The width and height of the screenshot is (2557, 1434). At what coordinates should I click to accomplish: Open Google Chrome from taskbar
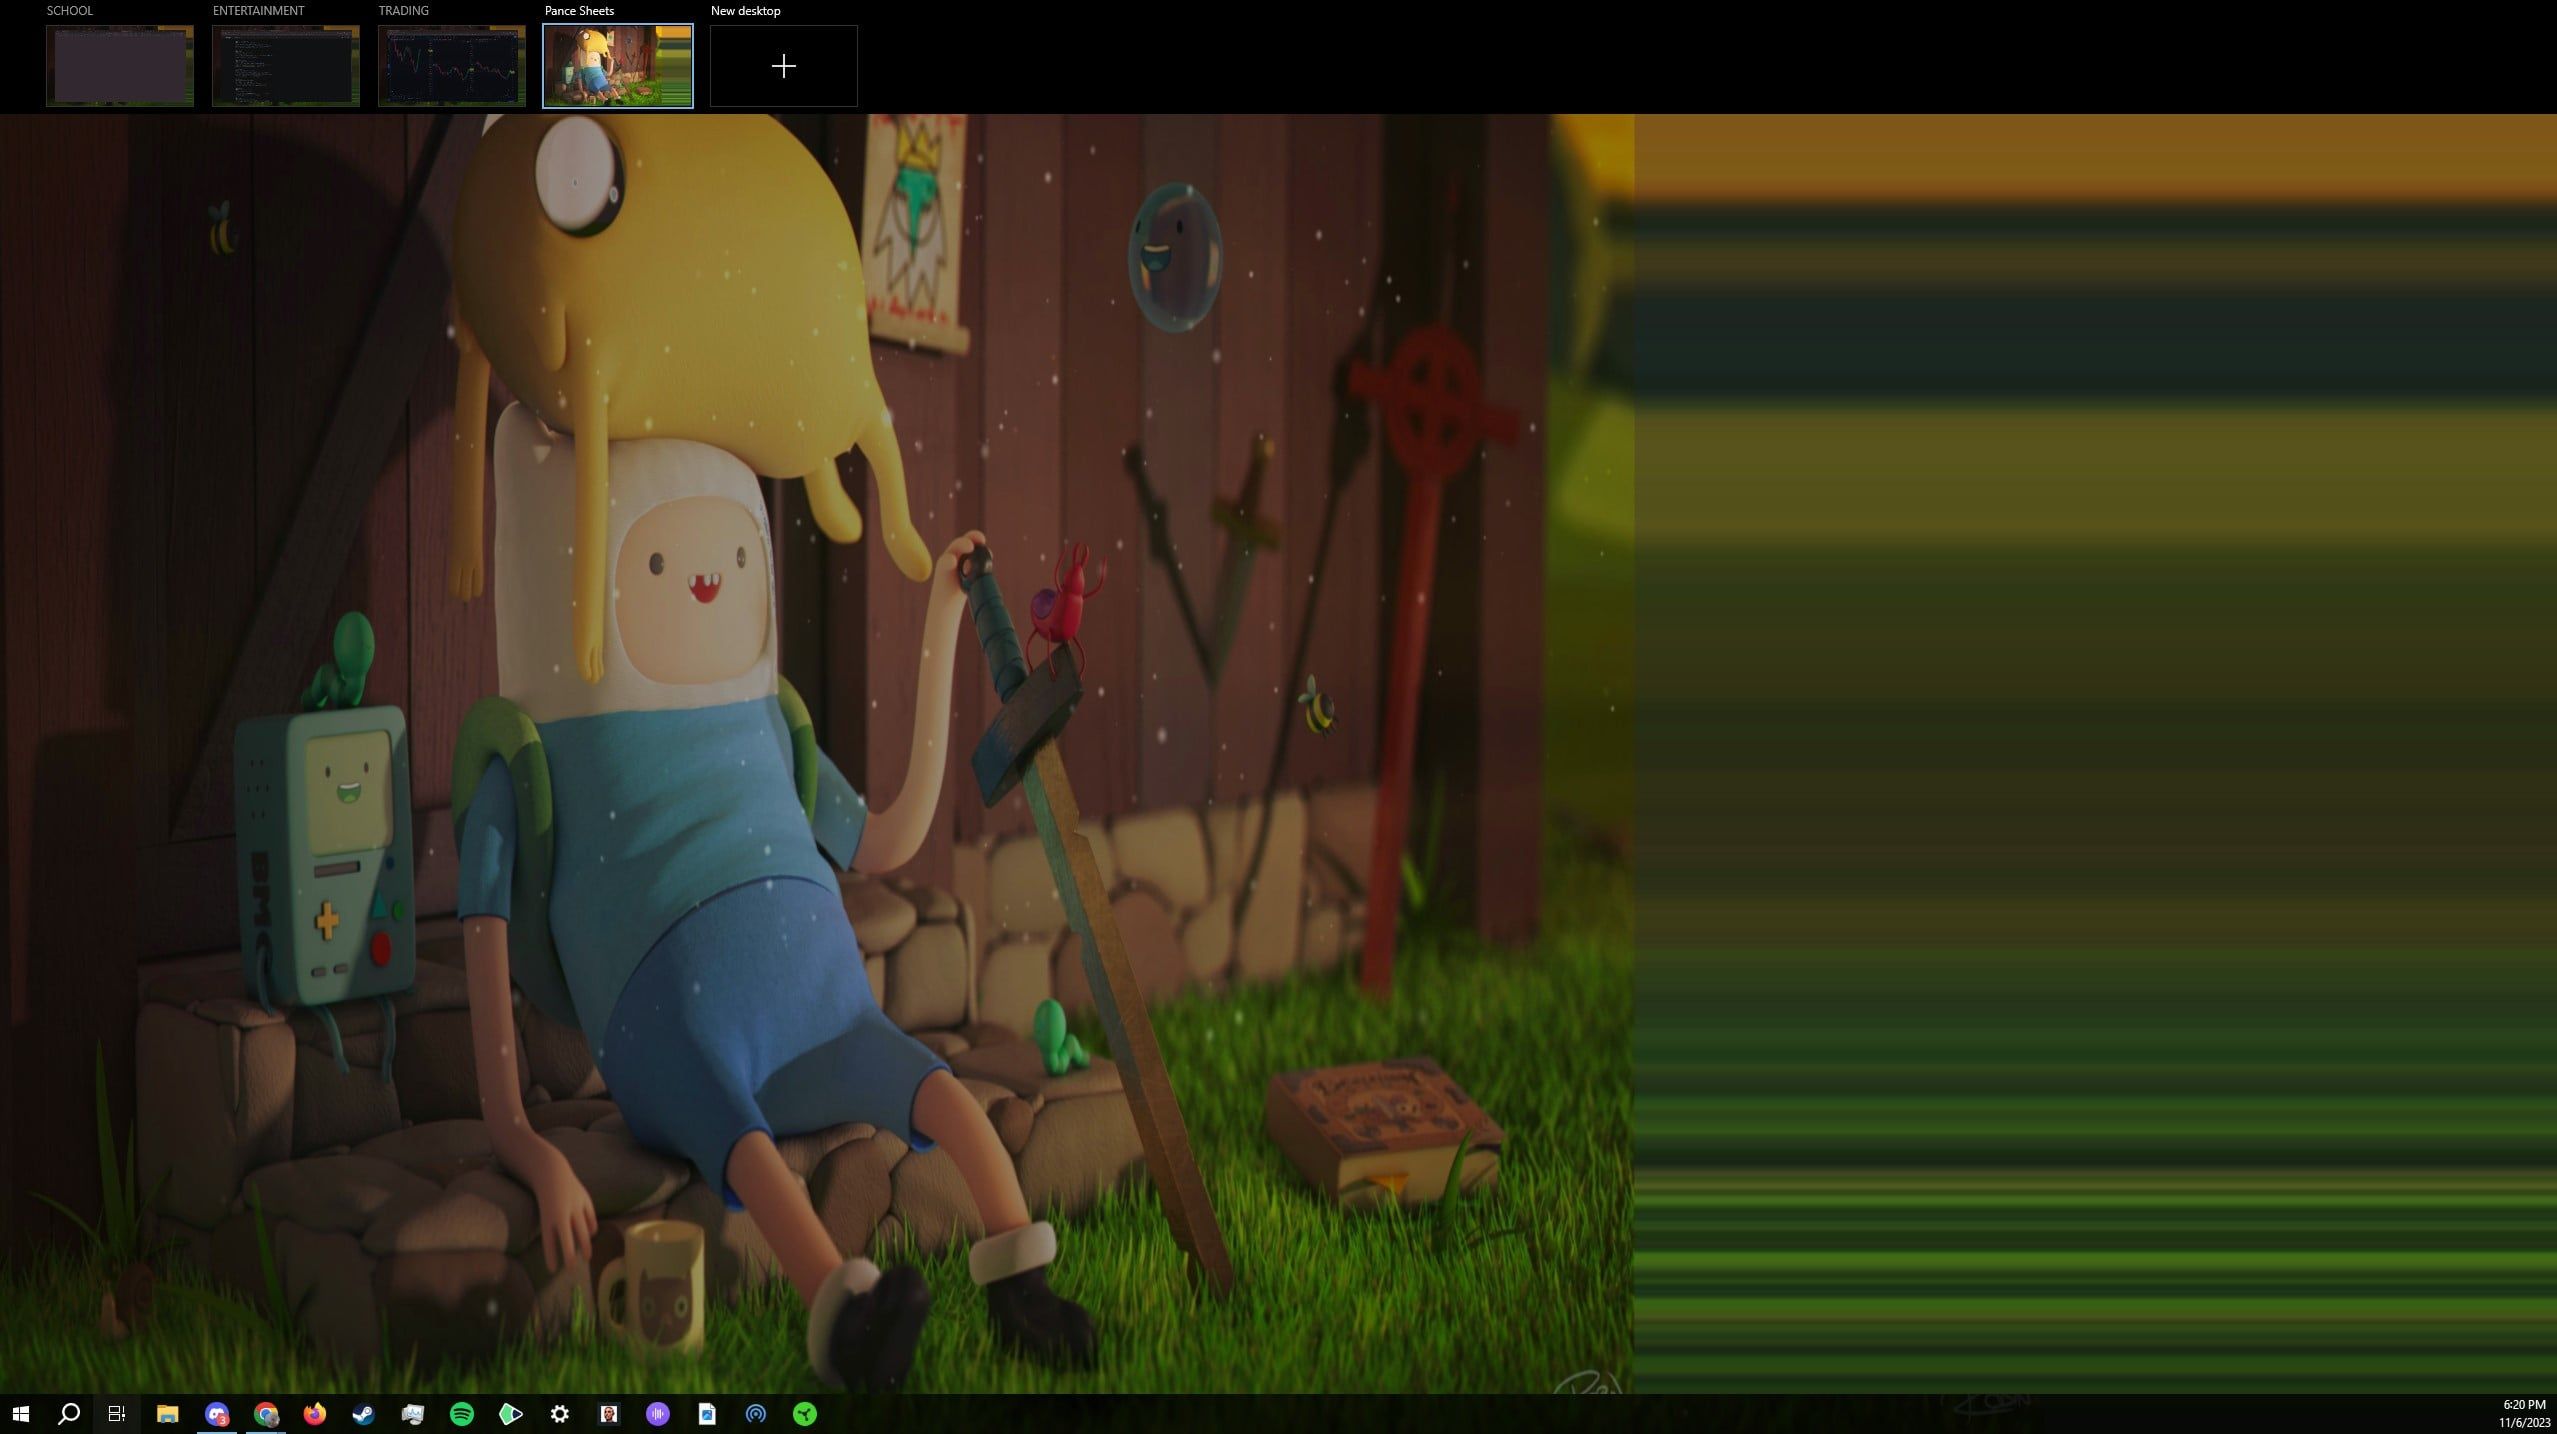coord(265,1414)
